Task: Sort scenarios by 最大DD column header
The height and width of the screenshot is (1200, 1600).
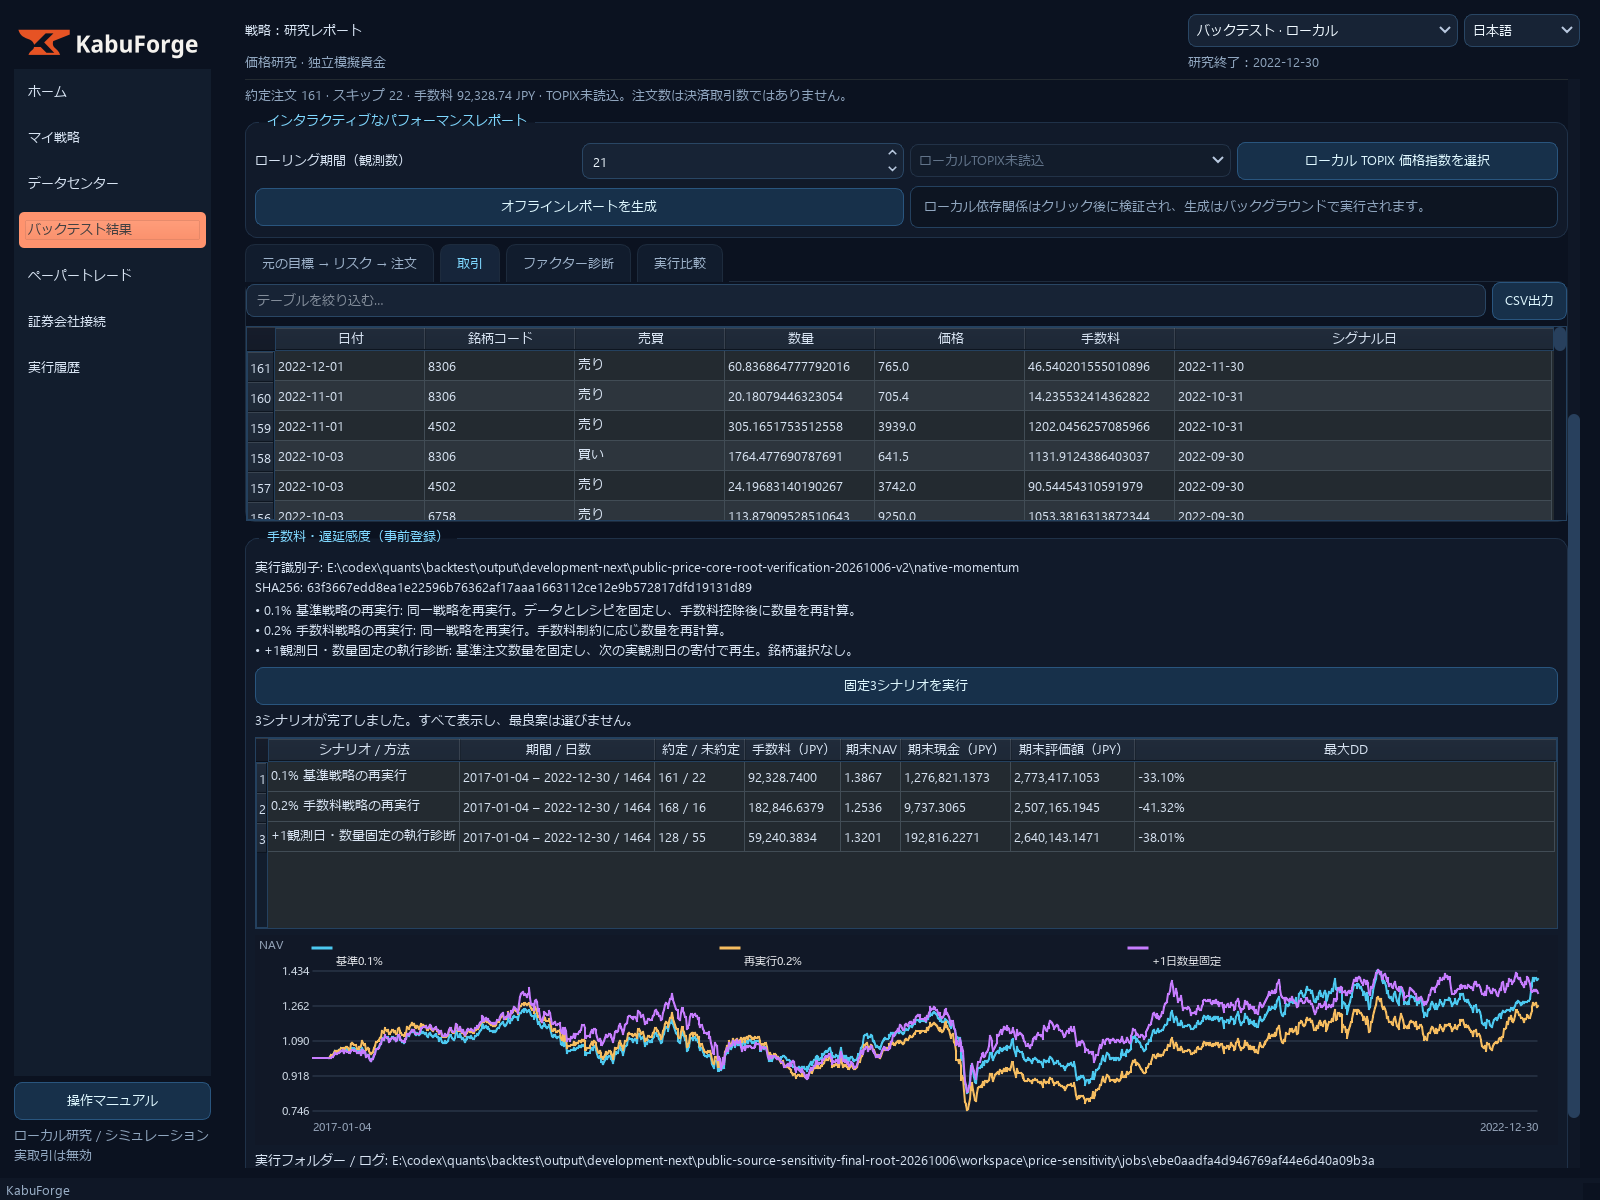Action: coord(1345,749)
